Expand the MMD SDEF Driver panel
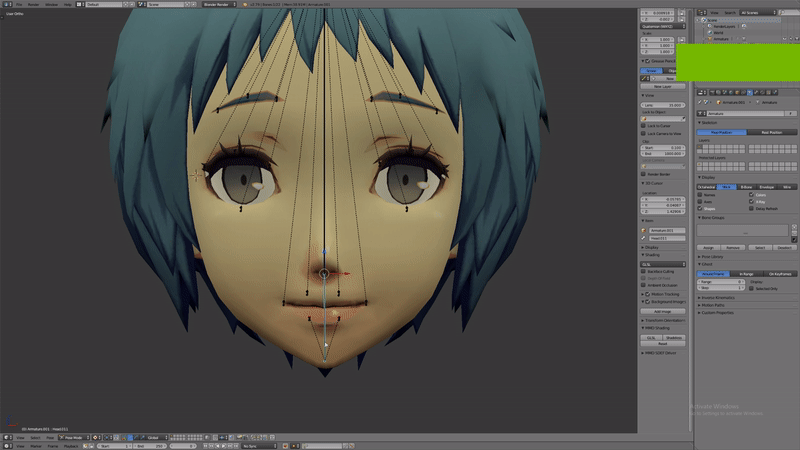 tap(659, 353)
